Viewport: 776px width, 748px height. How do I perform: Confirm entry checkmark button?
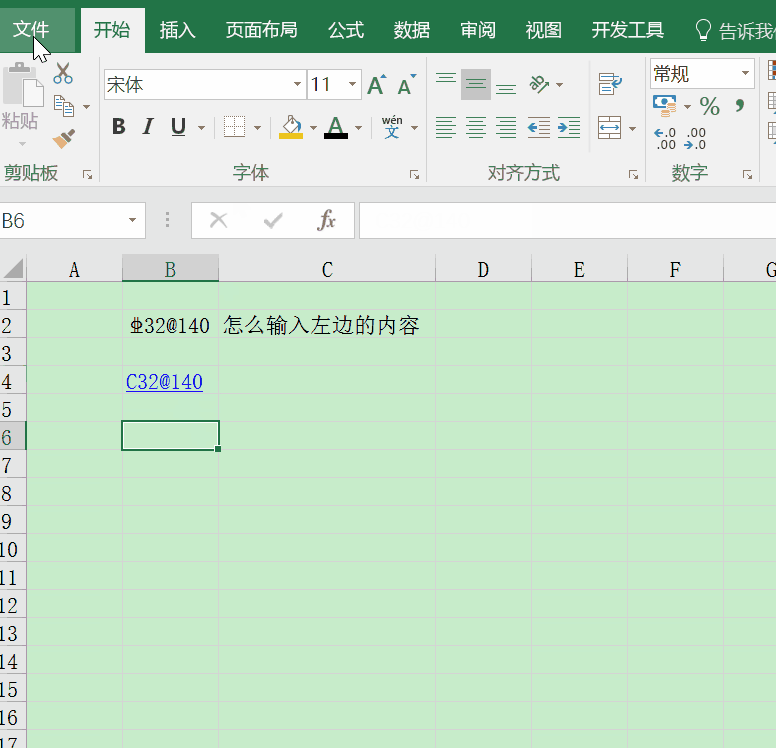coord(273,220)
